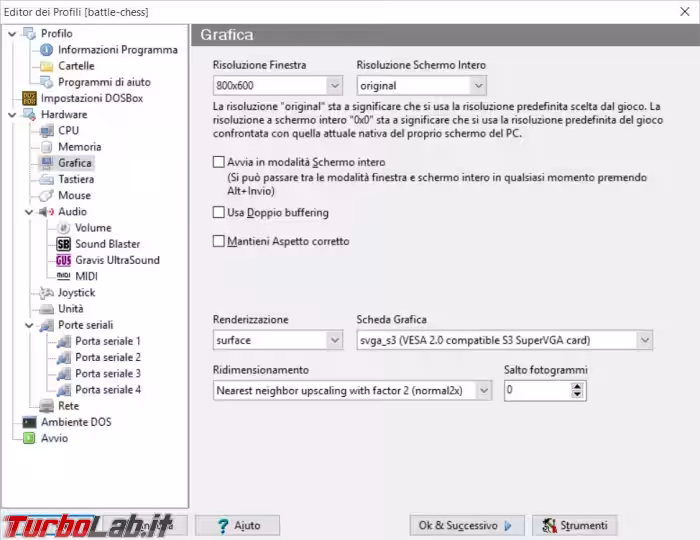Click the Salto fotogrammi input field

[538, 390]
